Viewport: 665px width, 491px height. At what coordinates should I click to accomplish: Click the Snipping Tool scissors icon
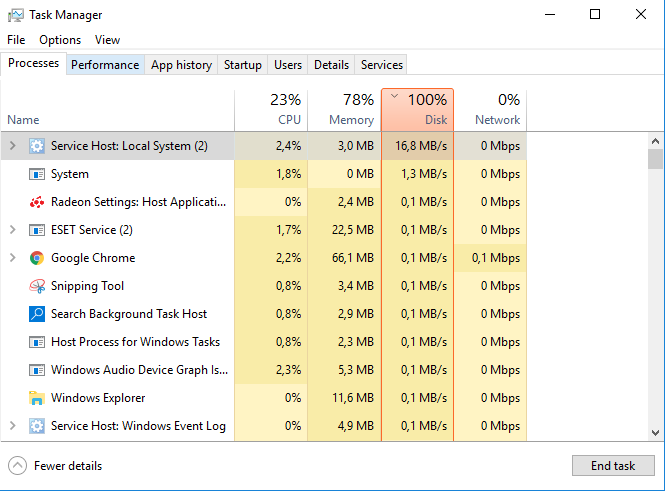(x=37, y=286)
